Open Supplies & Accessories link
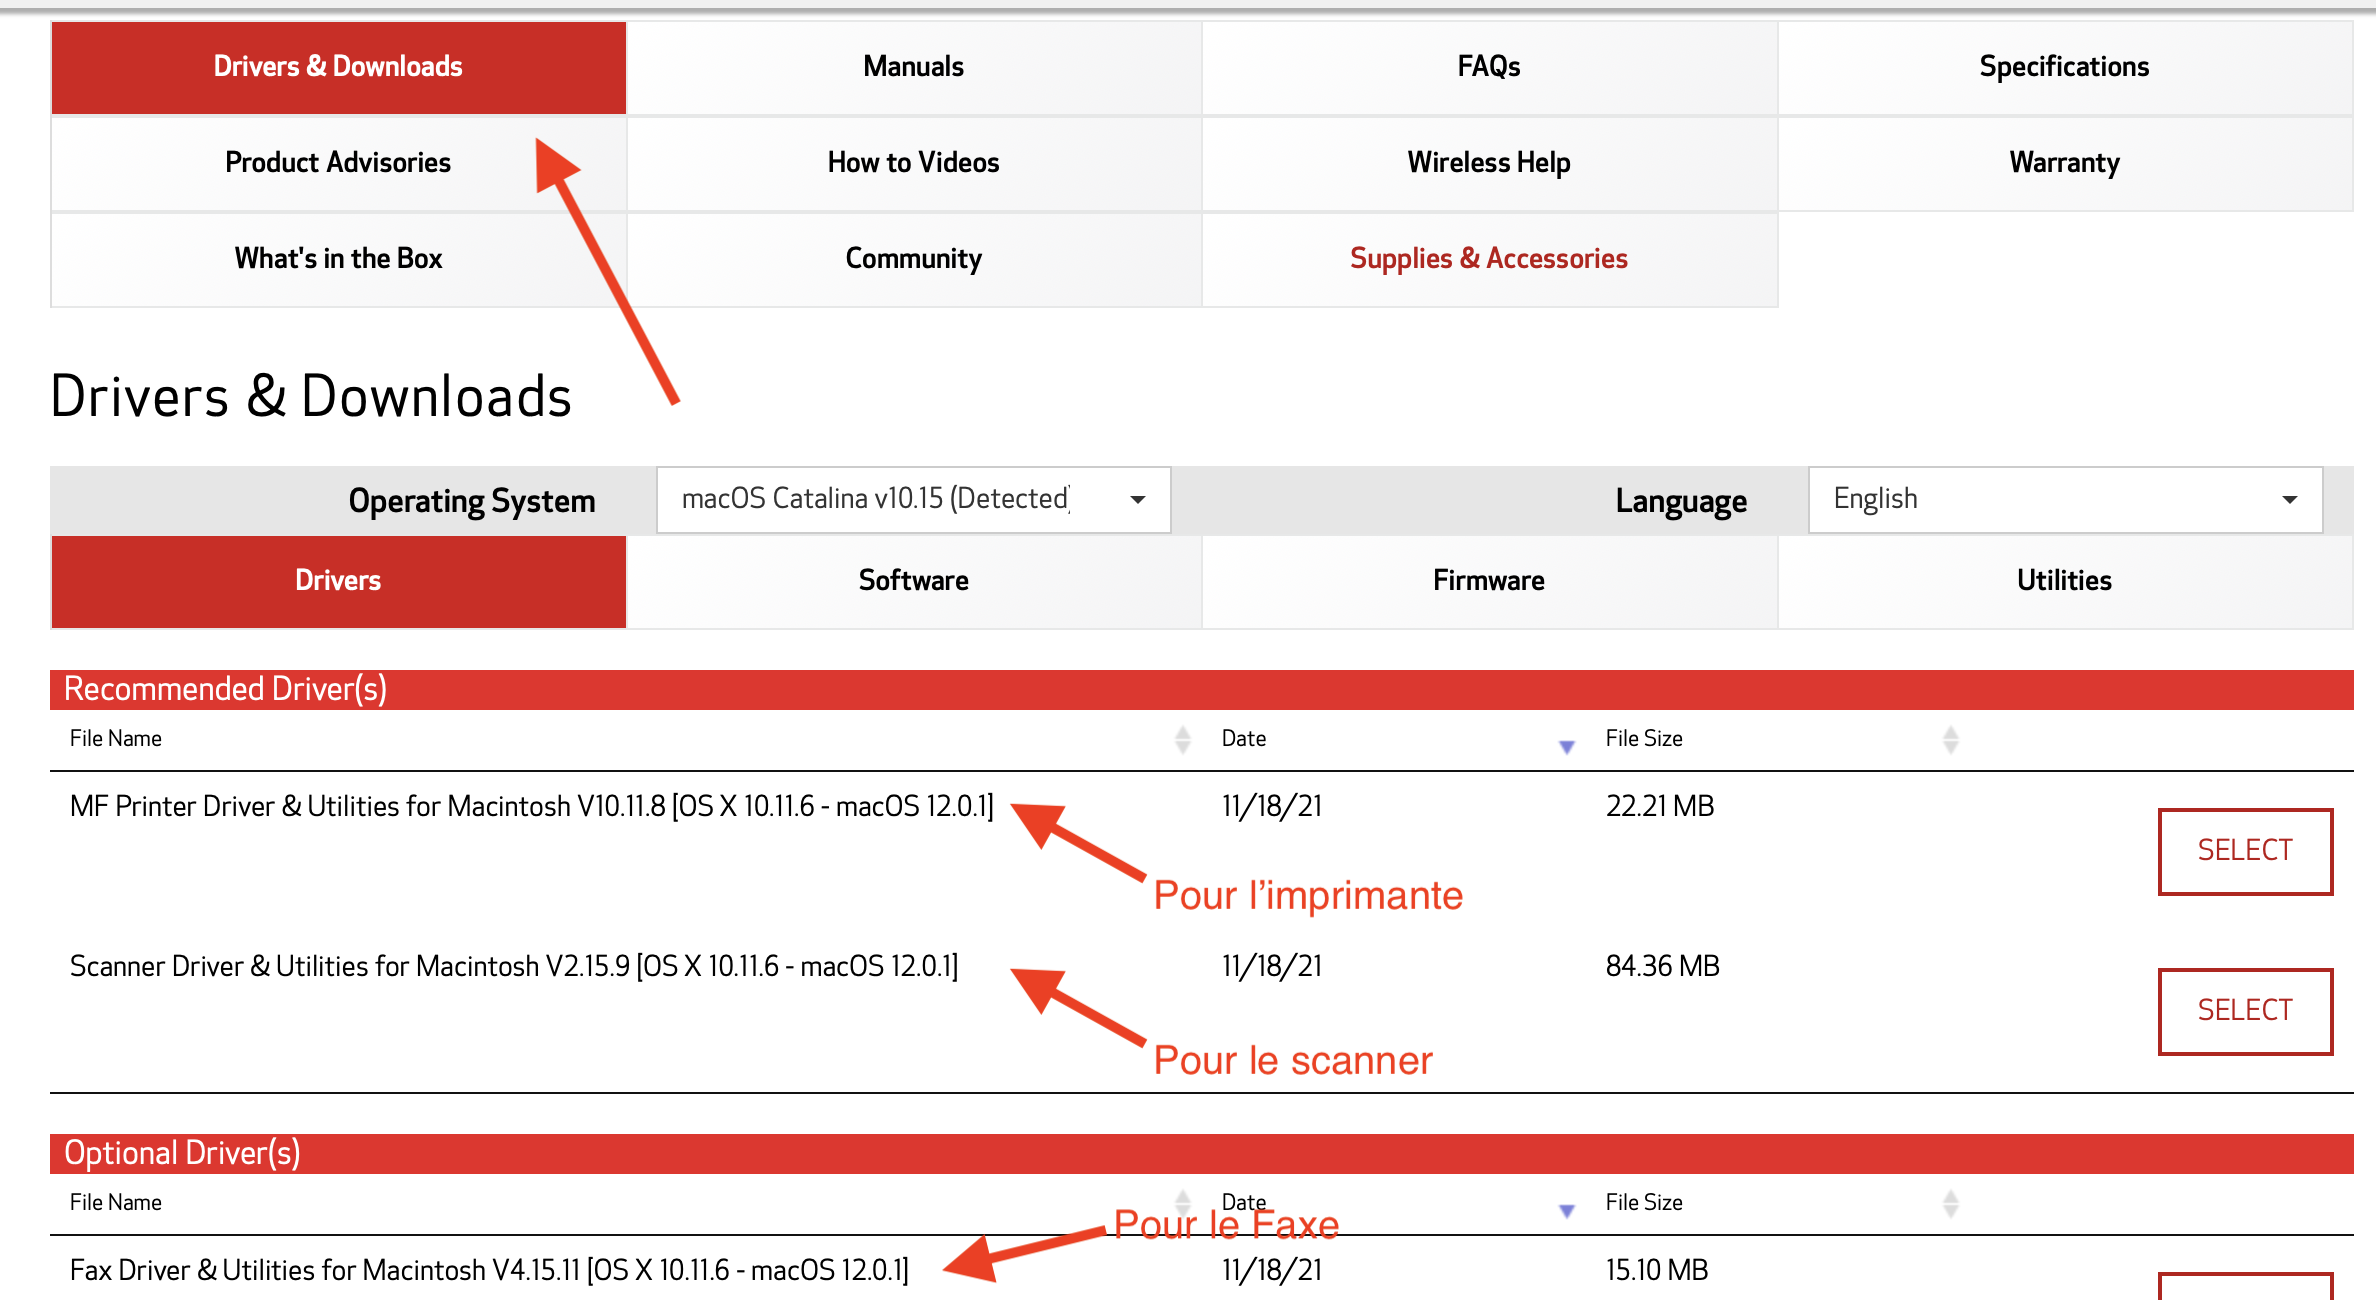This screenshot has height=1300, width=2376. pos(1488,259)
